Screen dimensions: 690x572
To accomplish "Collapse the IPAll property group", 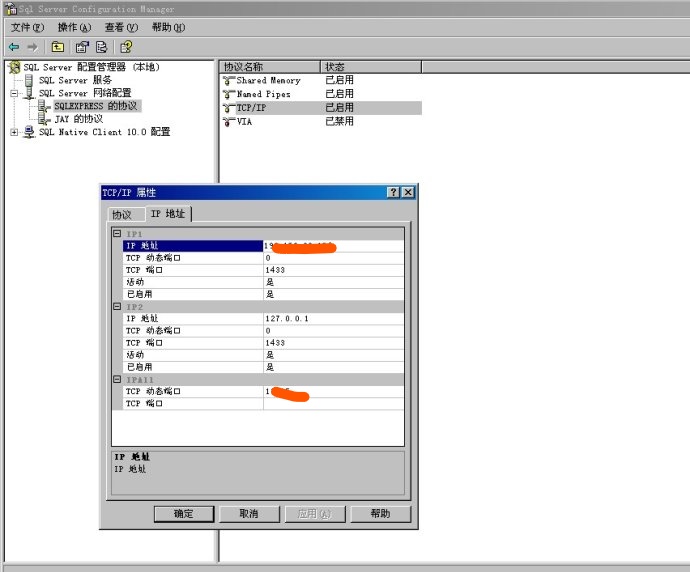I will (117, 380).
